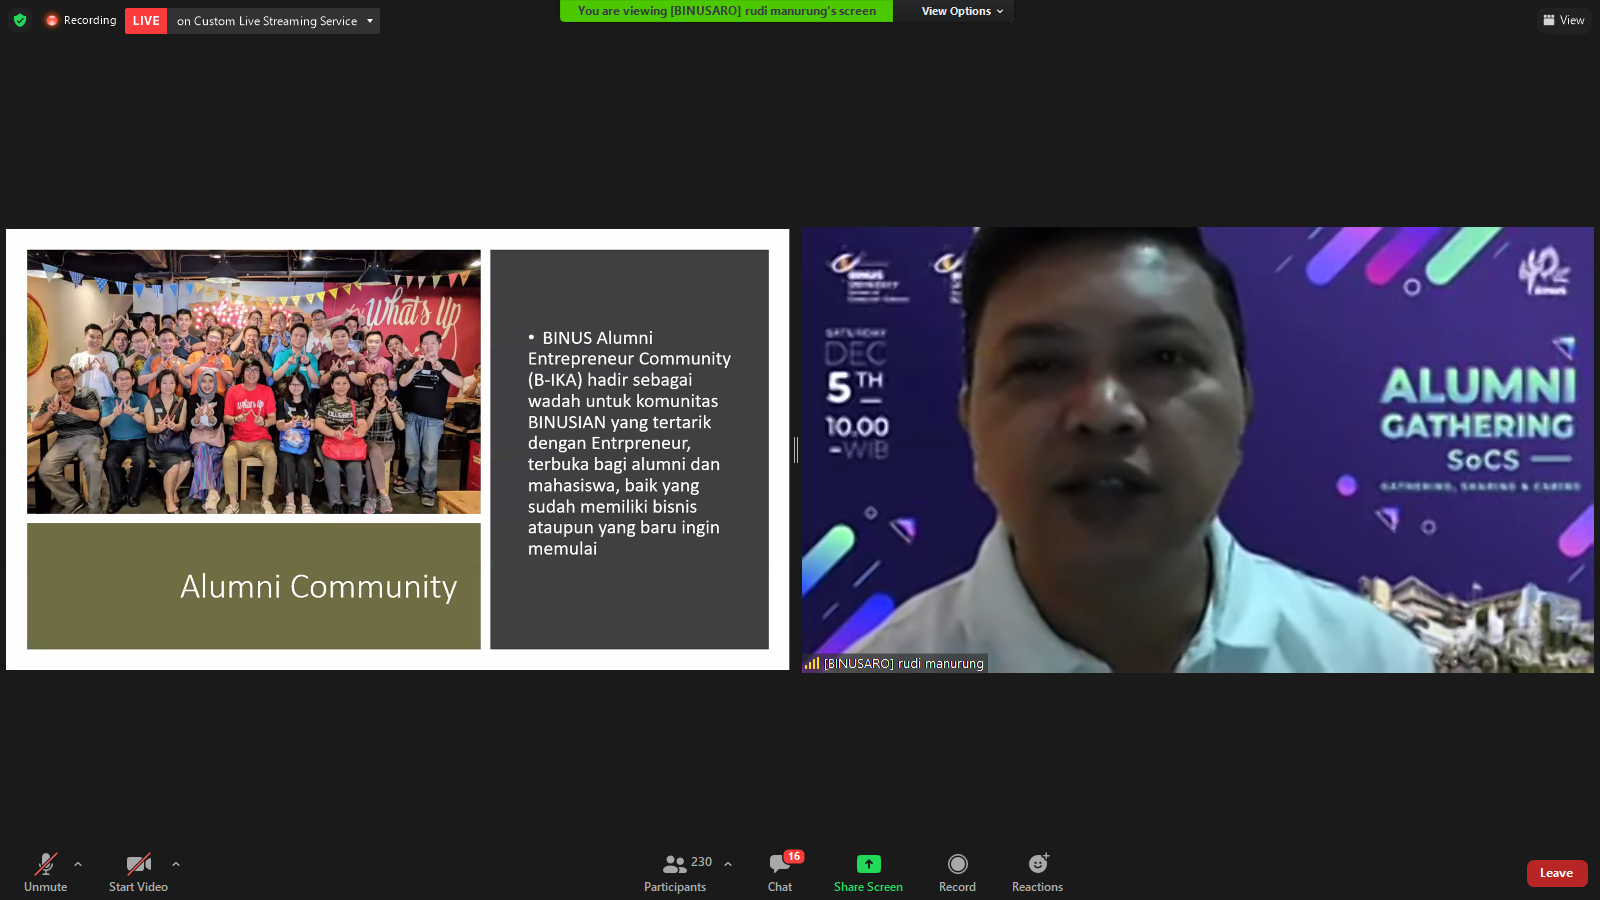The height and width of the screenshot is (900, 1600).
Task: Unmute the microphone
Action: (46, 872)
